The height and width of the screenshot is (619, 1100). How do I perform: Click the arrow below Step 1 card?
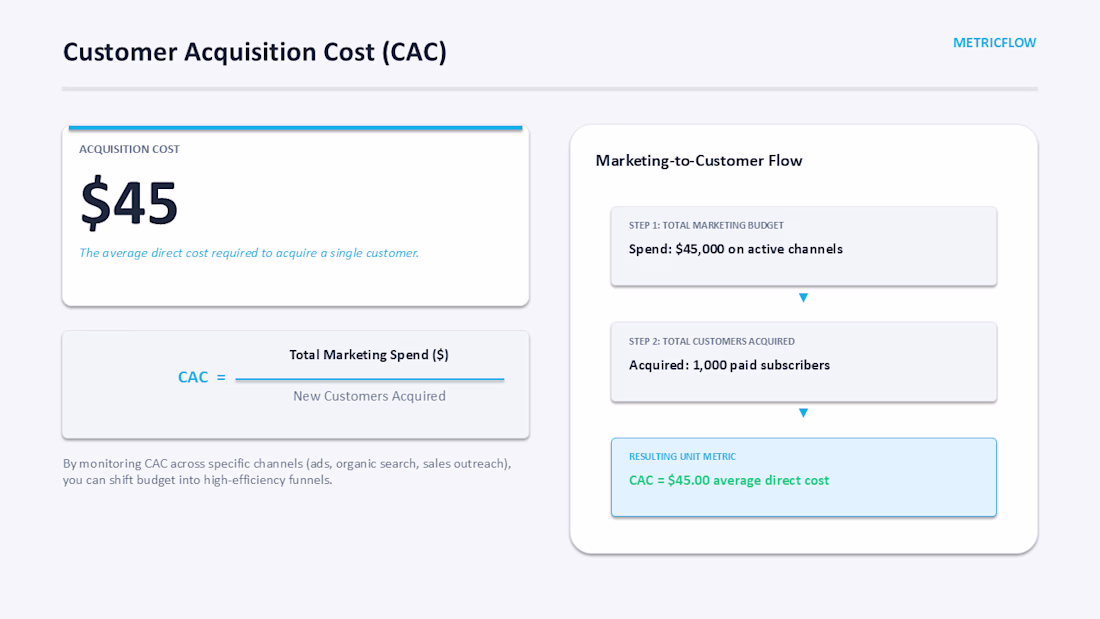[803, 298]
